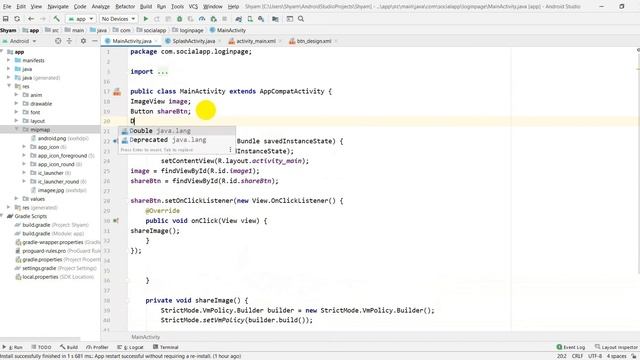This screenshot has height=360, width=640.
Task: Run the app with green play icon
Action: 146,19
